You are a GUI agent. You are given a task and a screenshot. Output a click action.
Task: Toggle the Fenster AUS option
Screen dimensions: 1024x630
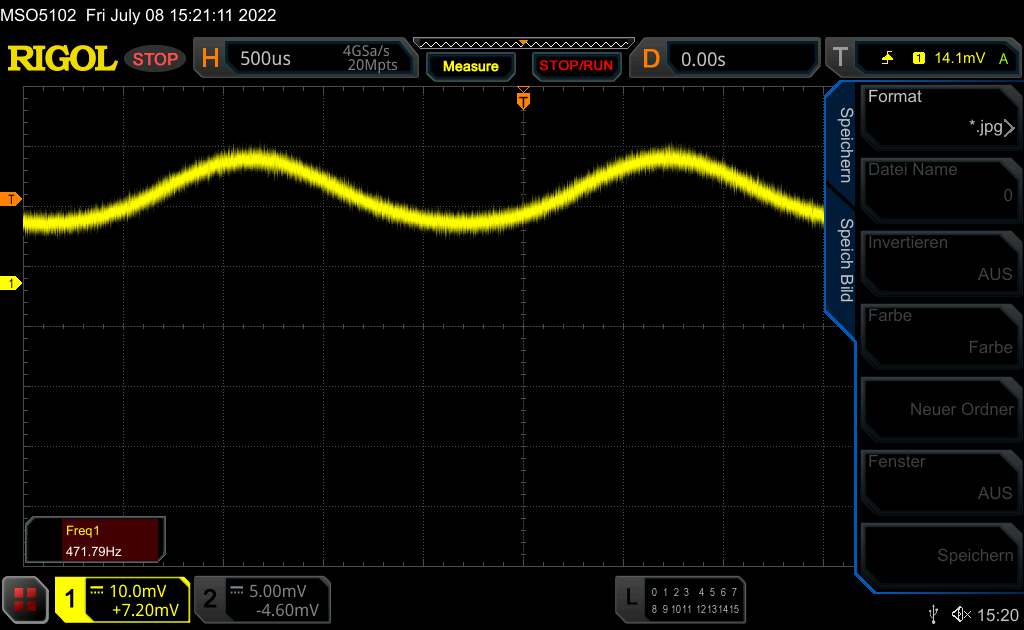click(x=937, y=477)
